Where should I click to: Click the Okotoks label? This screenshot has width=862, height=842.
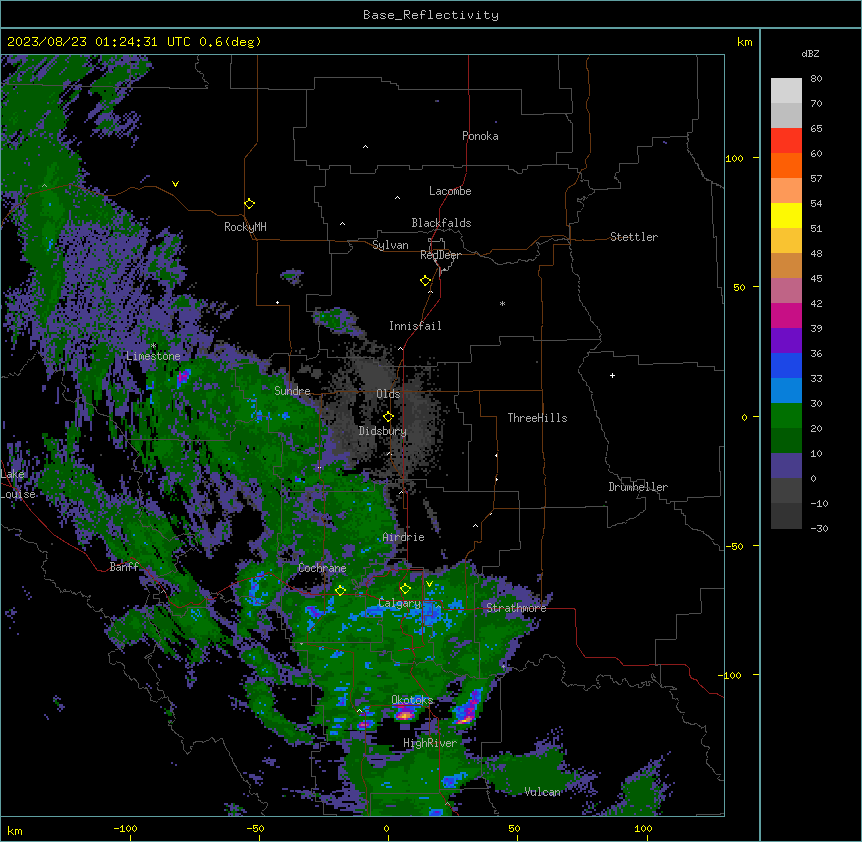(x=412, y=700)
